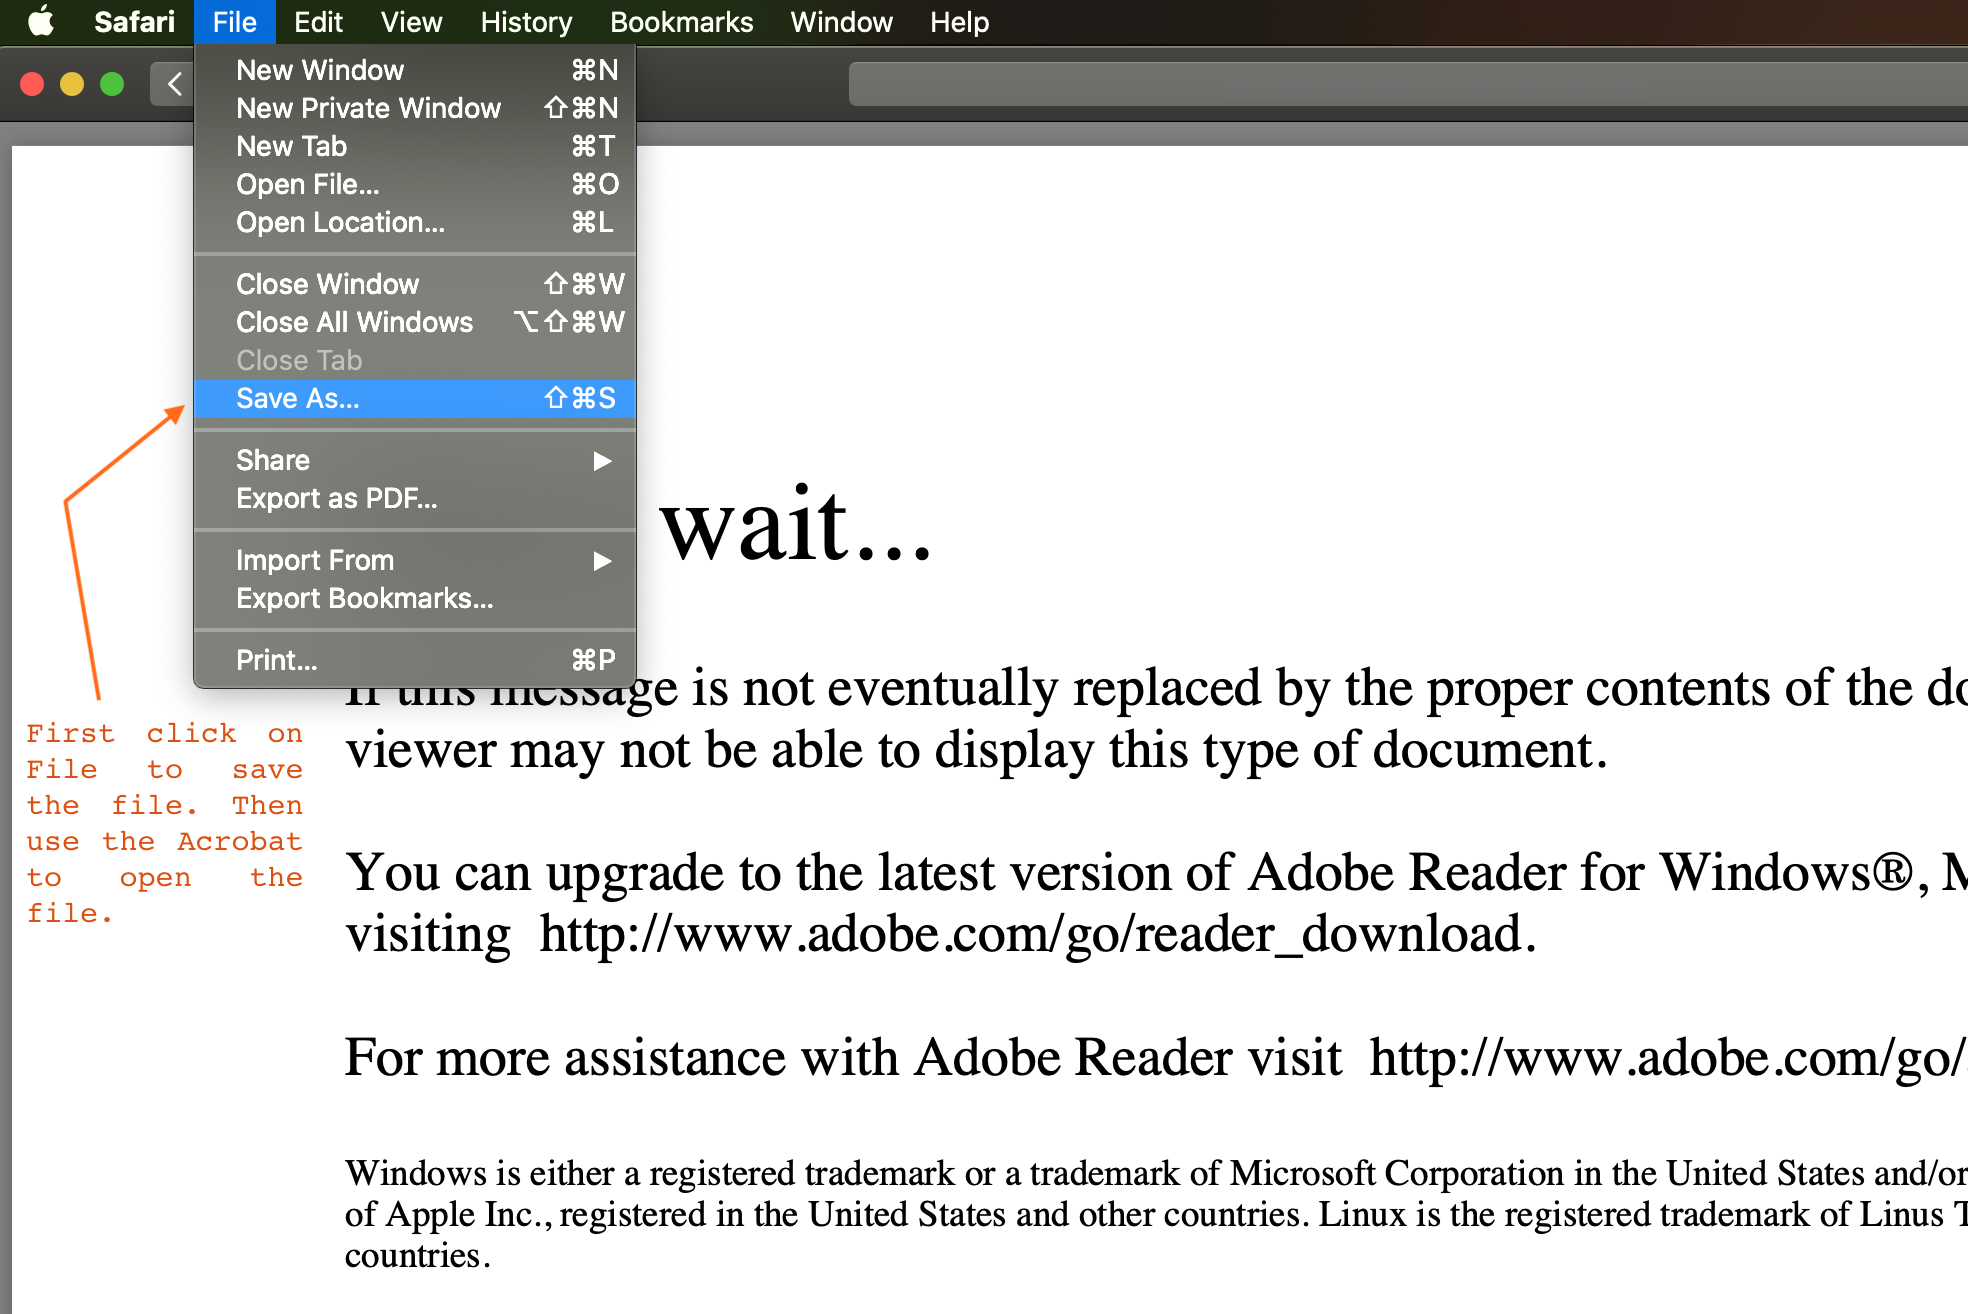This screenshot has width=1968, height=1314.
Task: Click the Bookmarks menu
Action: pos(679,21)
